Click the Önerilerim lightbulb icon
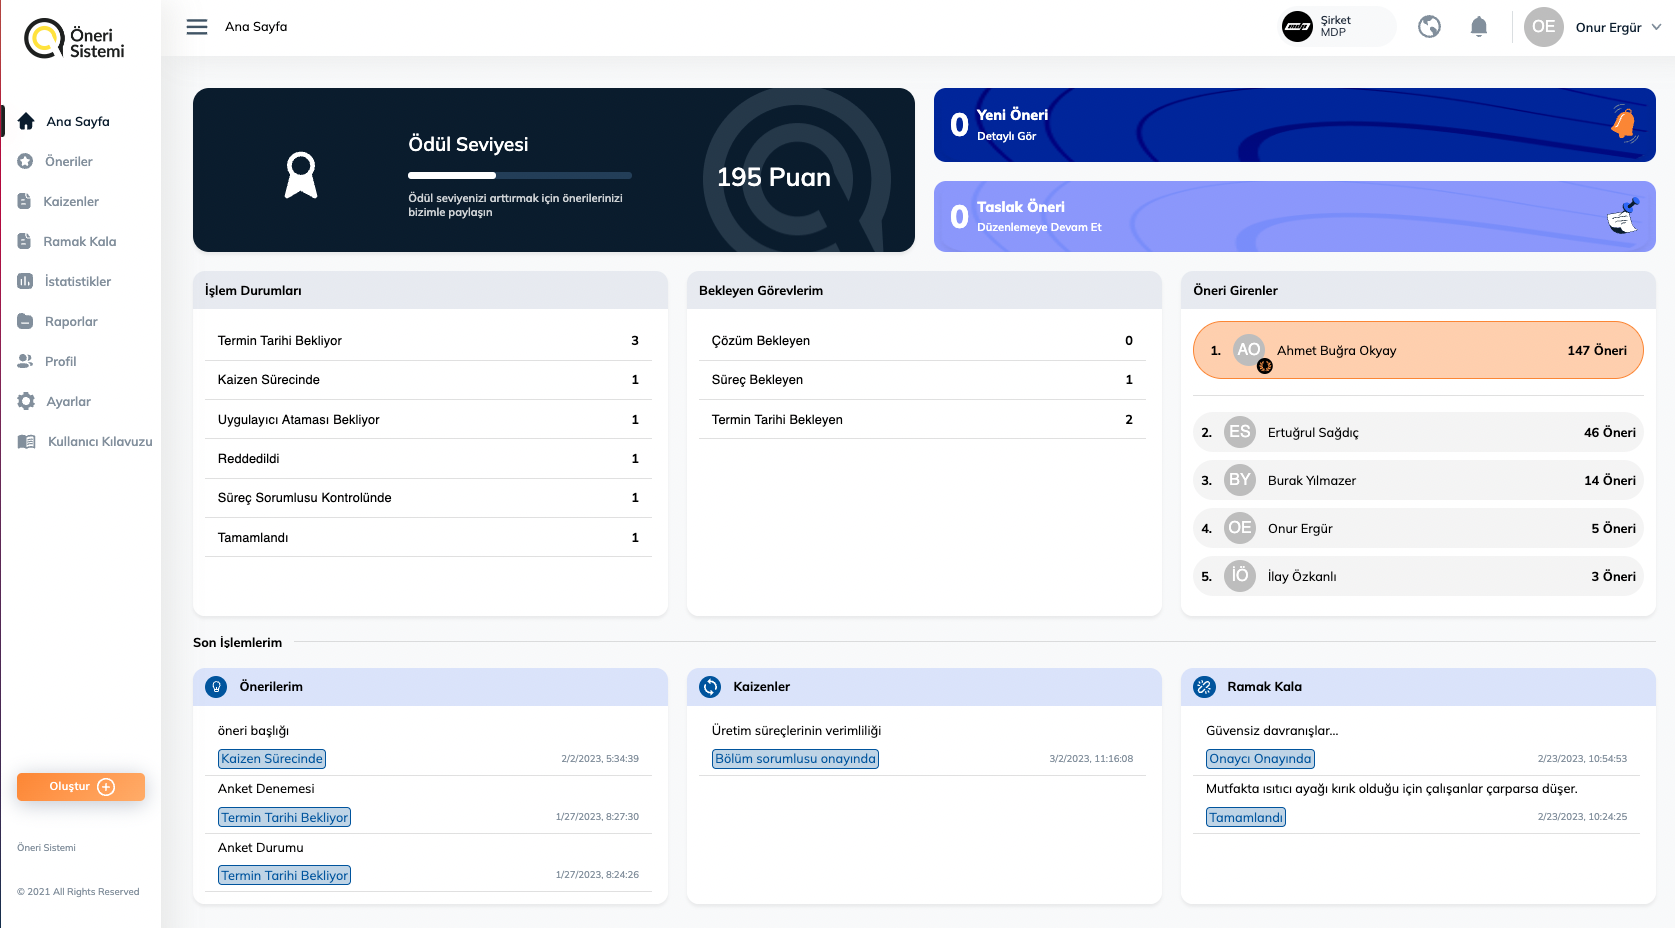Viewport: 1675px width, 928px height. pyautogui.click(x=216, y=687)
